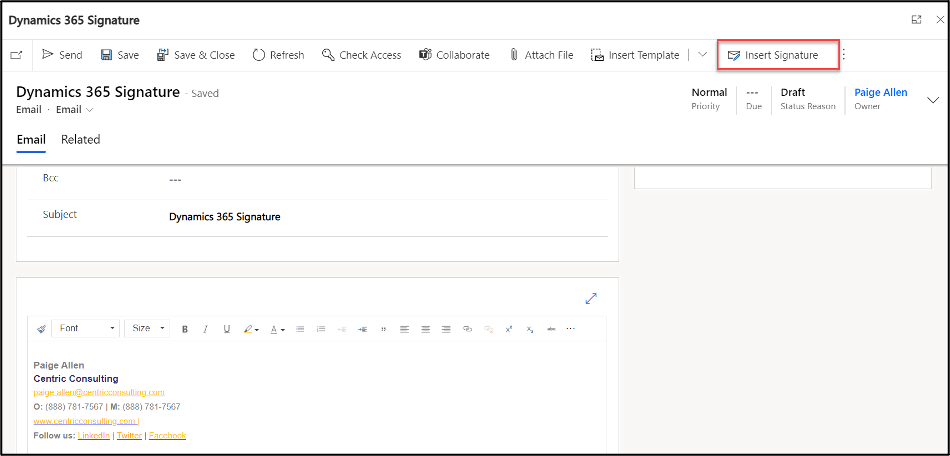Expand the header details chevron

[x=933, y=100]
